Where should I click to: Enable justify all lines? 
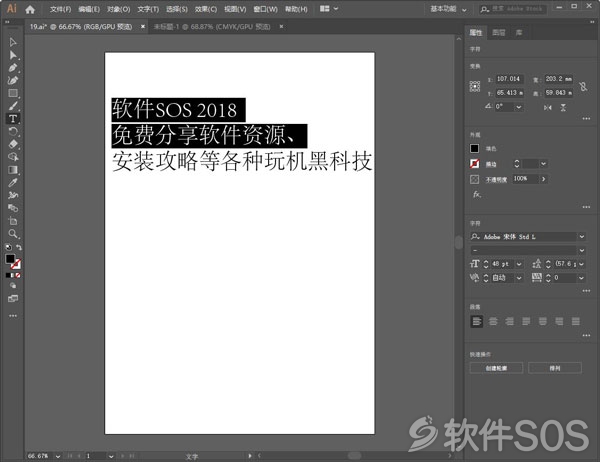point(576,322)
